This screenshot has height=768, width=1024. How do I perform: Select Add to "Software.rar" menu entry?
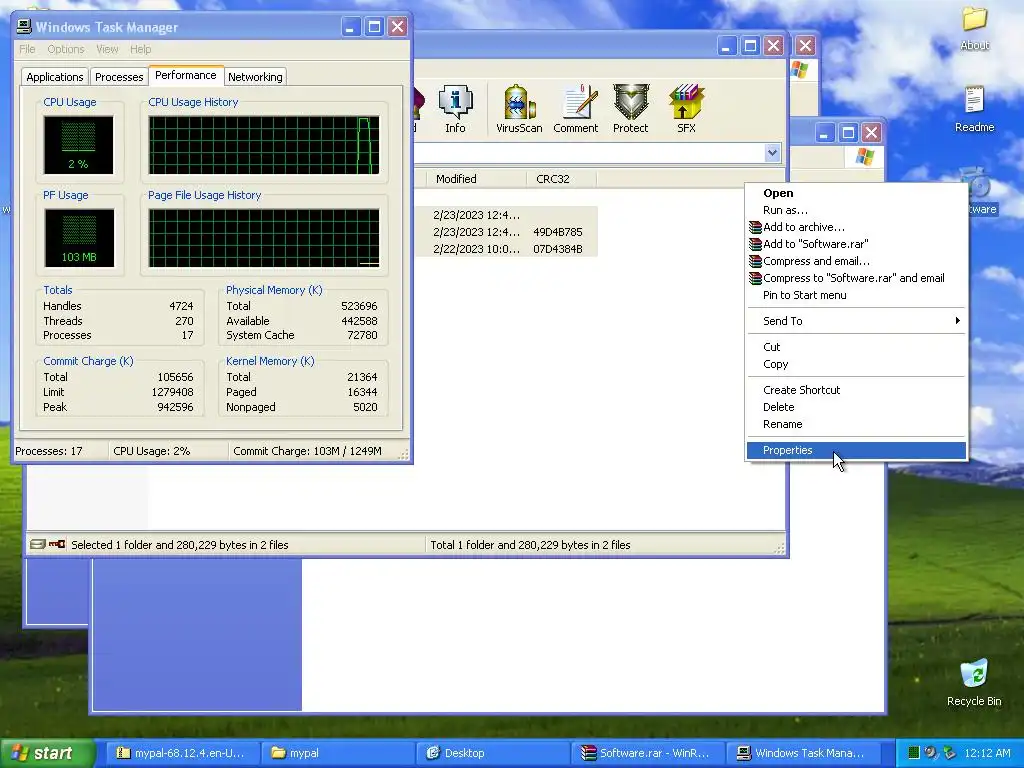[x=856, y=244]
